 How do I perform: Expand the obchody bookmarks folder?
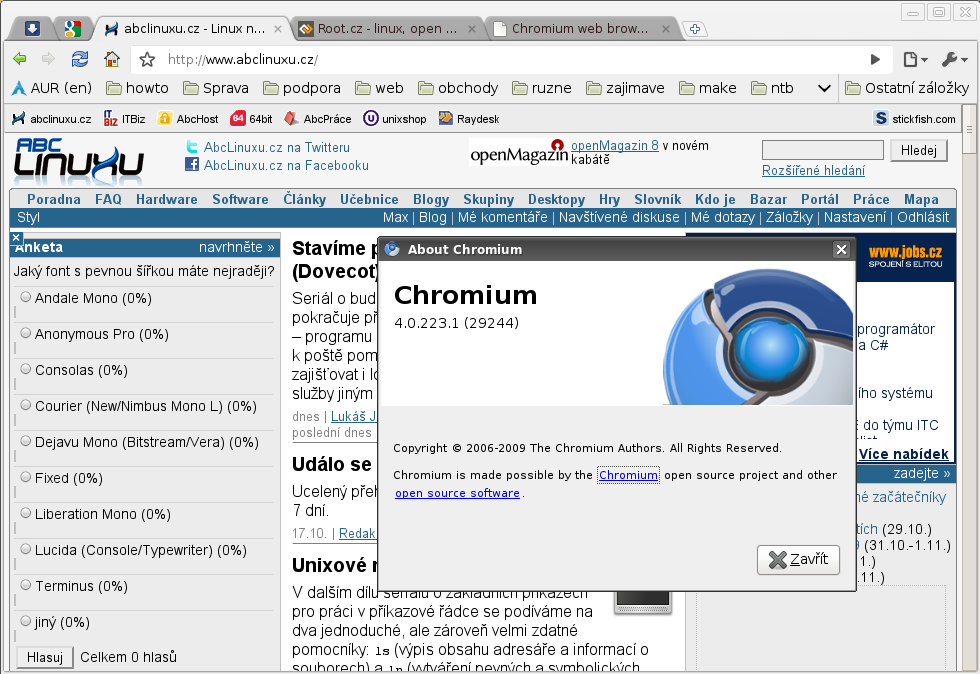click(x=458, y=88)
